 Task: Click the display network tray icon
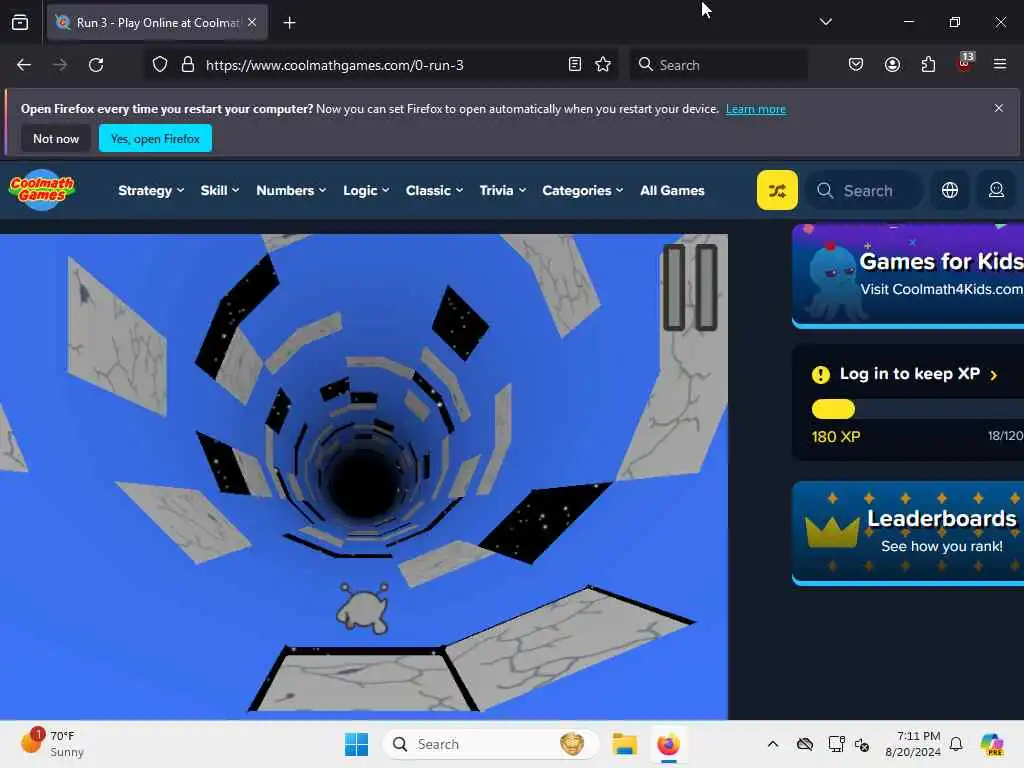point(836,744)
